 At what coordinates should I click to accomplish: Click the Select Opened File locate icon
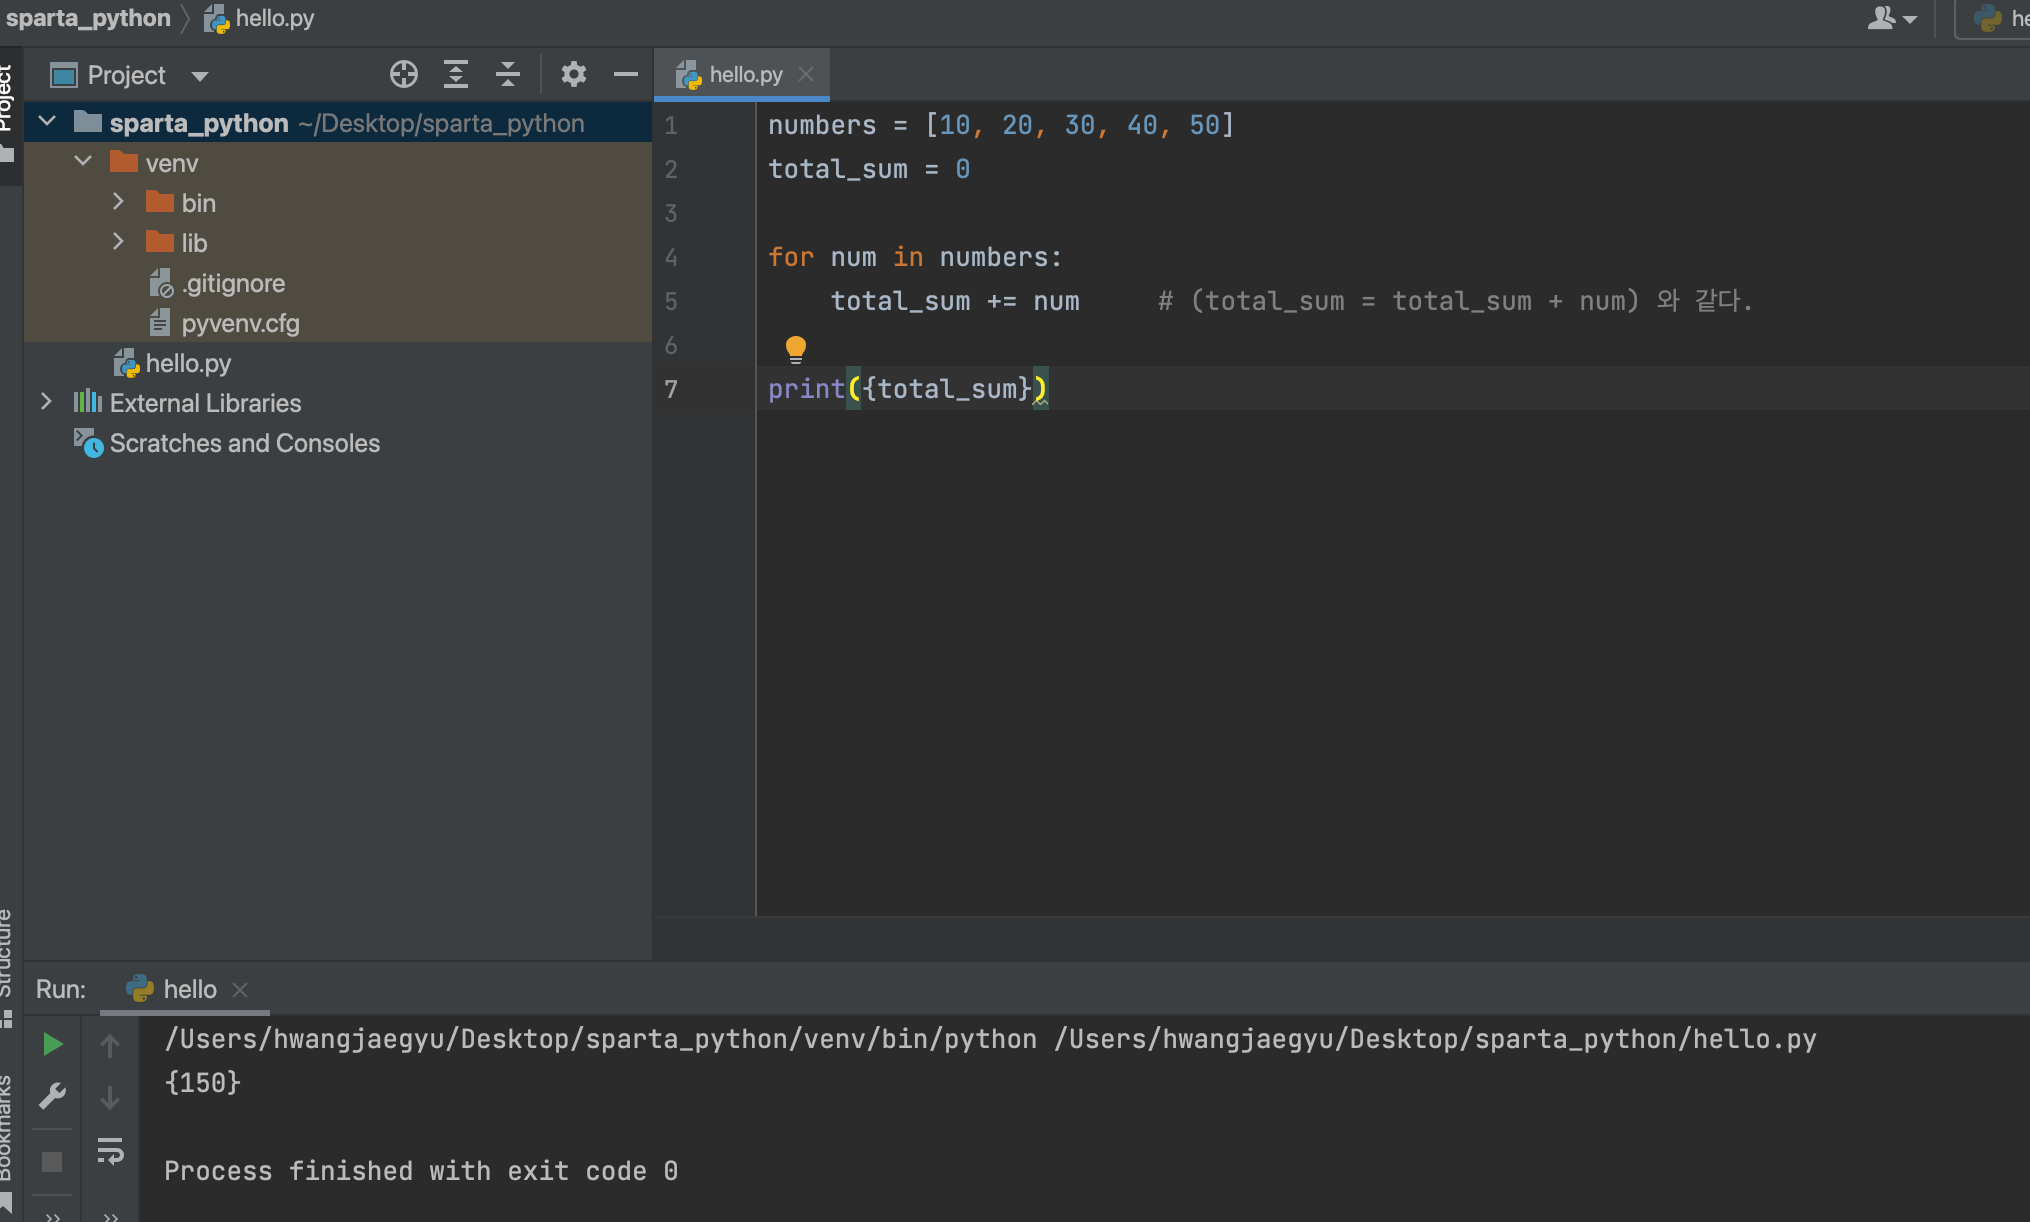(x=404, y=75)
